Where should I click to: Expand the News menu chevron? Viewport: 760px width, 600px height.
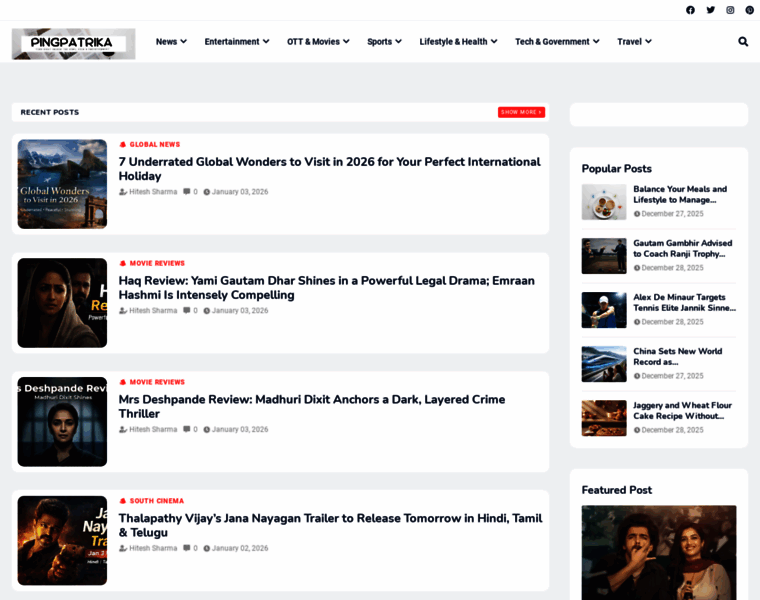pos(184,42)
